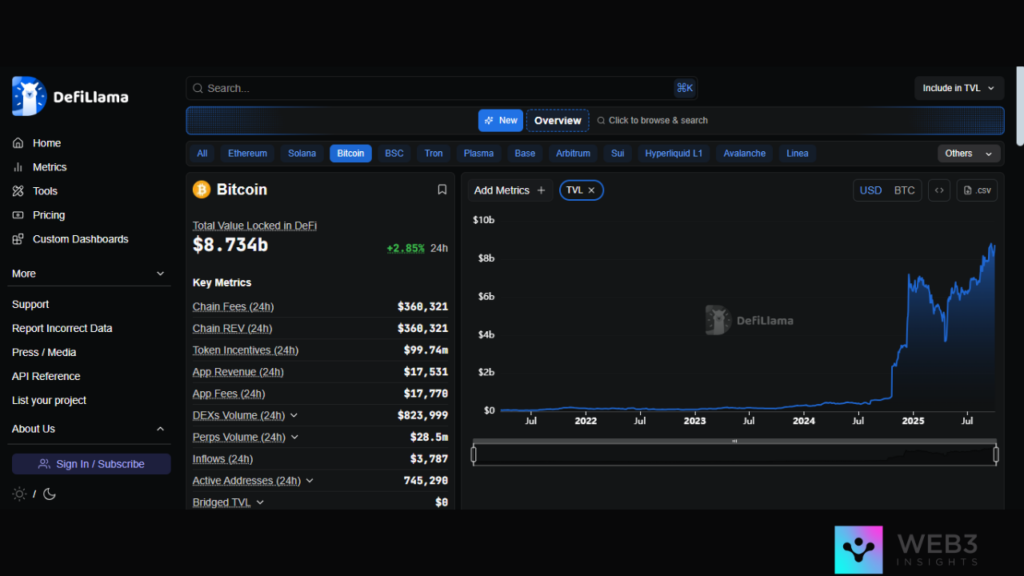The image size is (1024, 576).
Task: Expand DEXs Volume (24h) details
Action: 294,416
